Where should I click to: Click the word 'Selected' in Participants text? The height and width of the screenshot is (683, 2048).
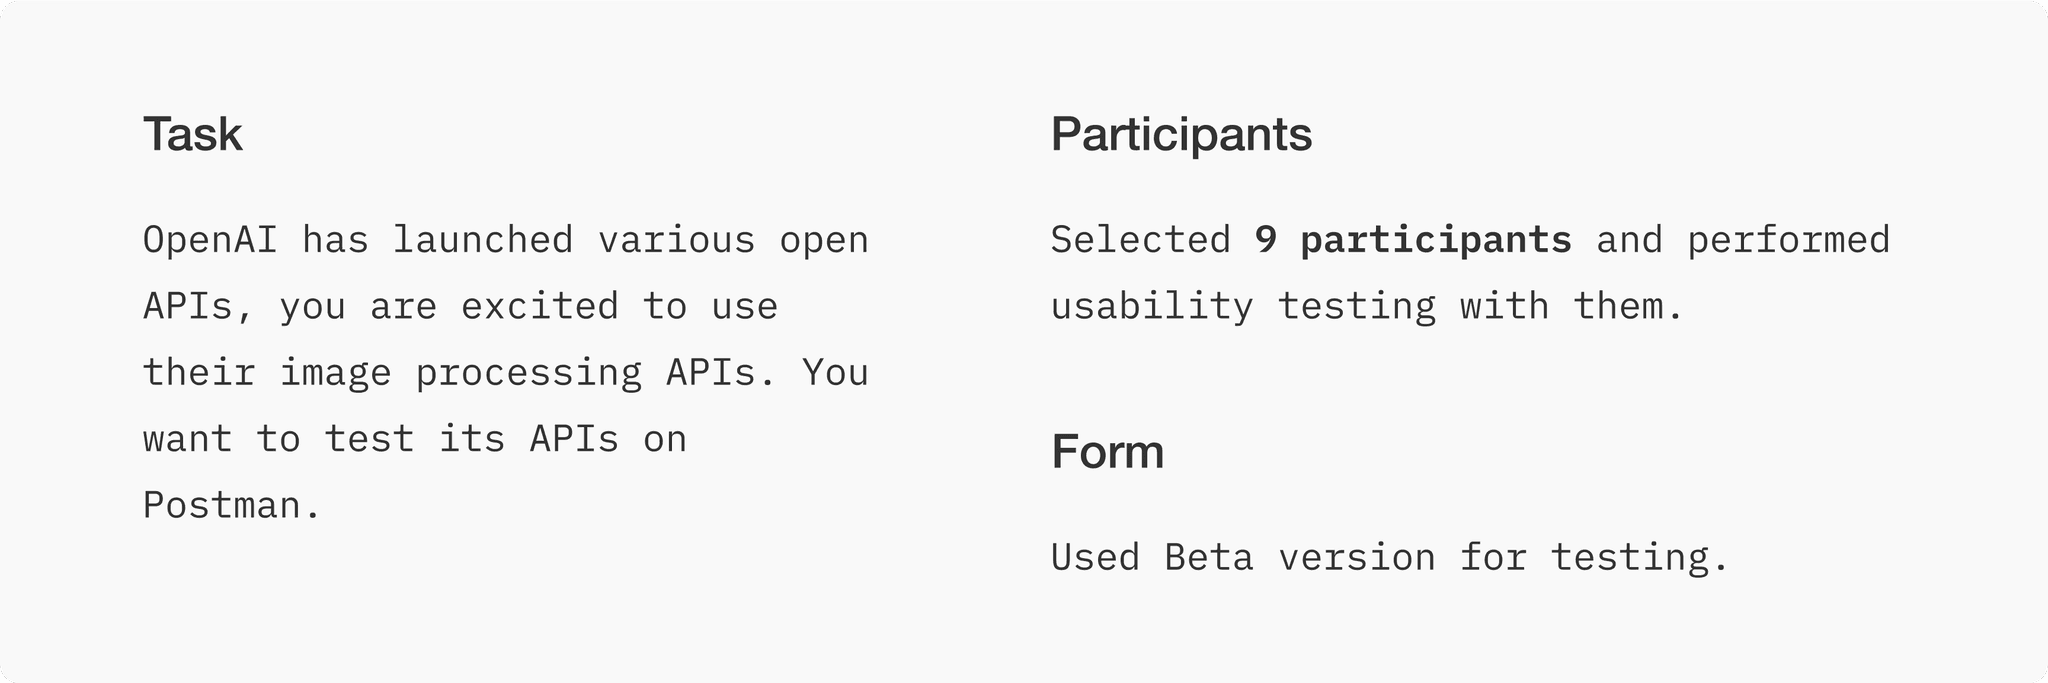click(x=1141, y=241)
